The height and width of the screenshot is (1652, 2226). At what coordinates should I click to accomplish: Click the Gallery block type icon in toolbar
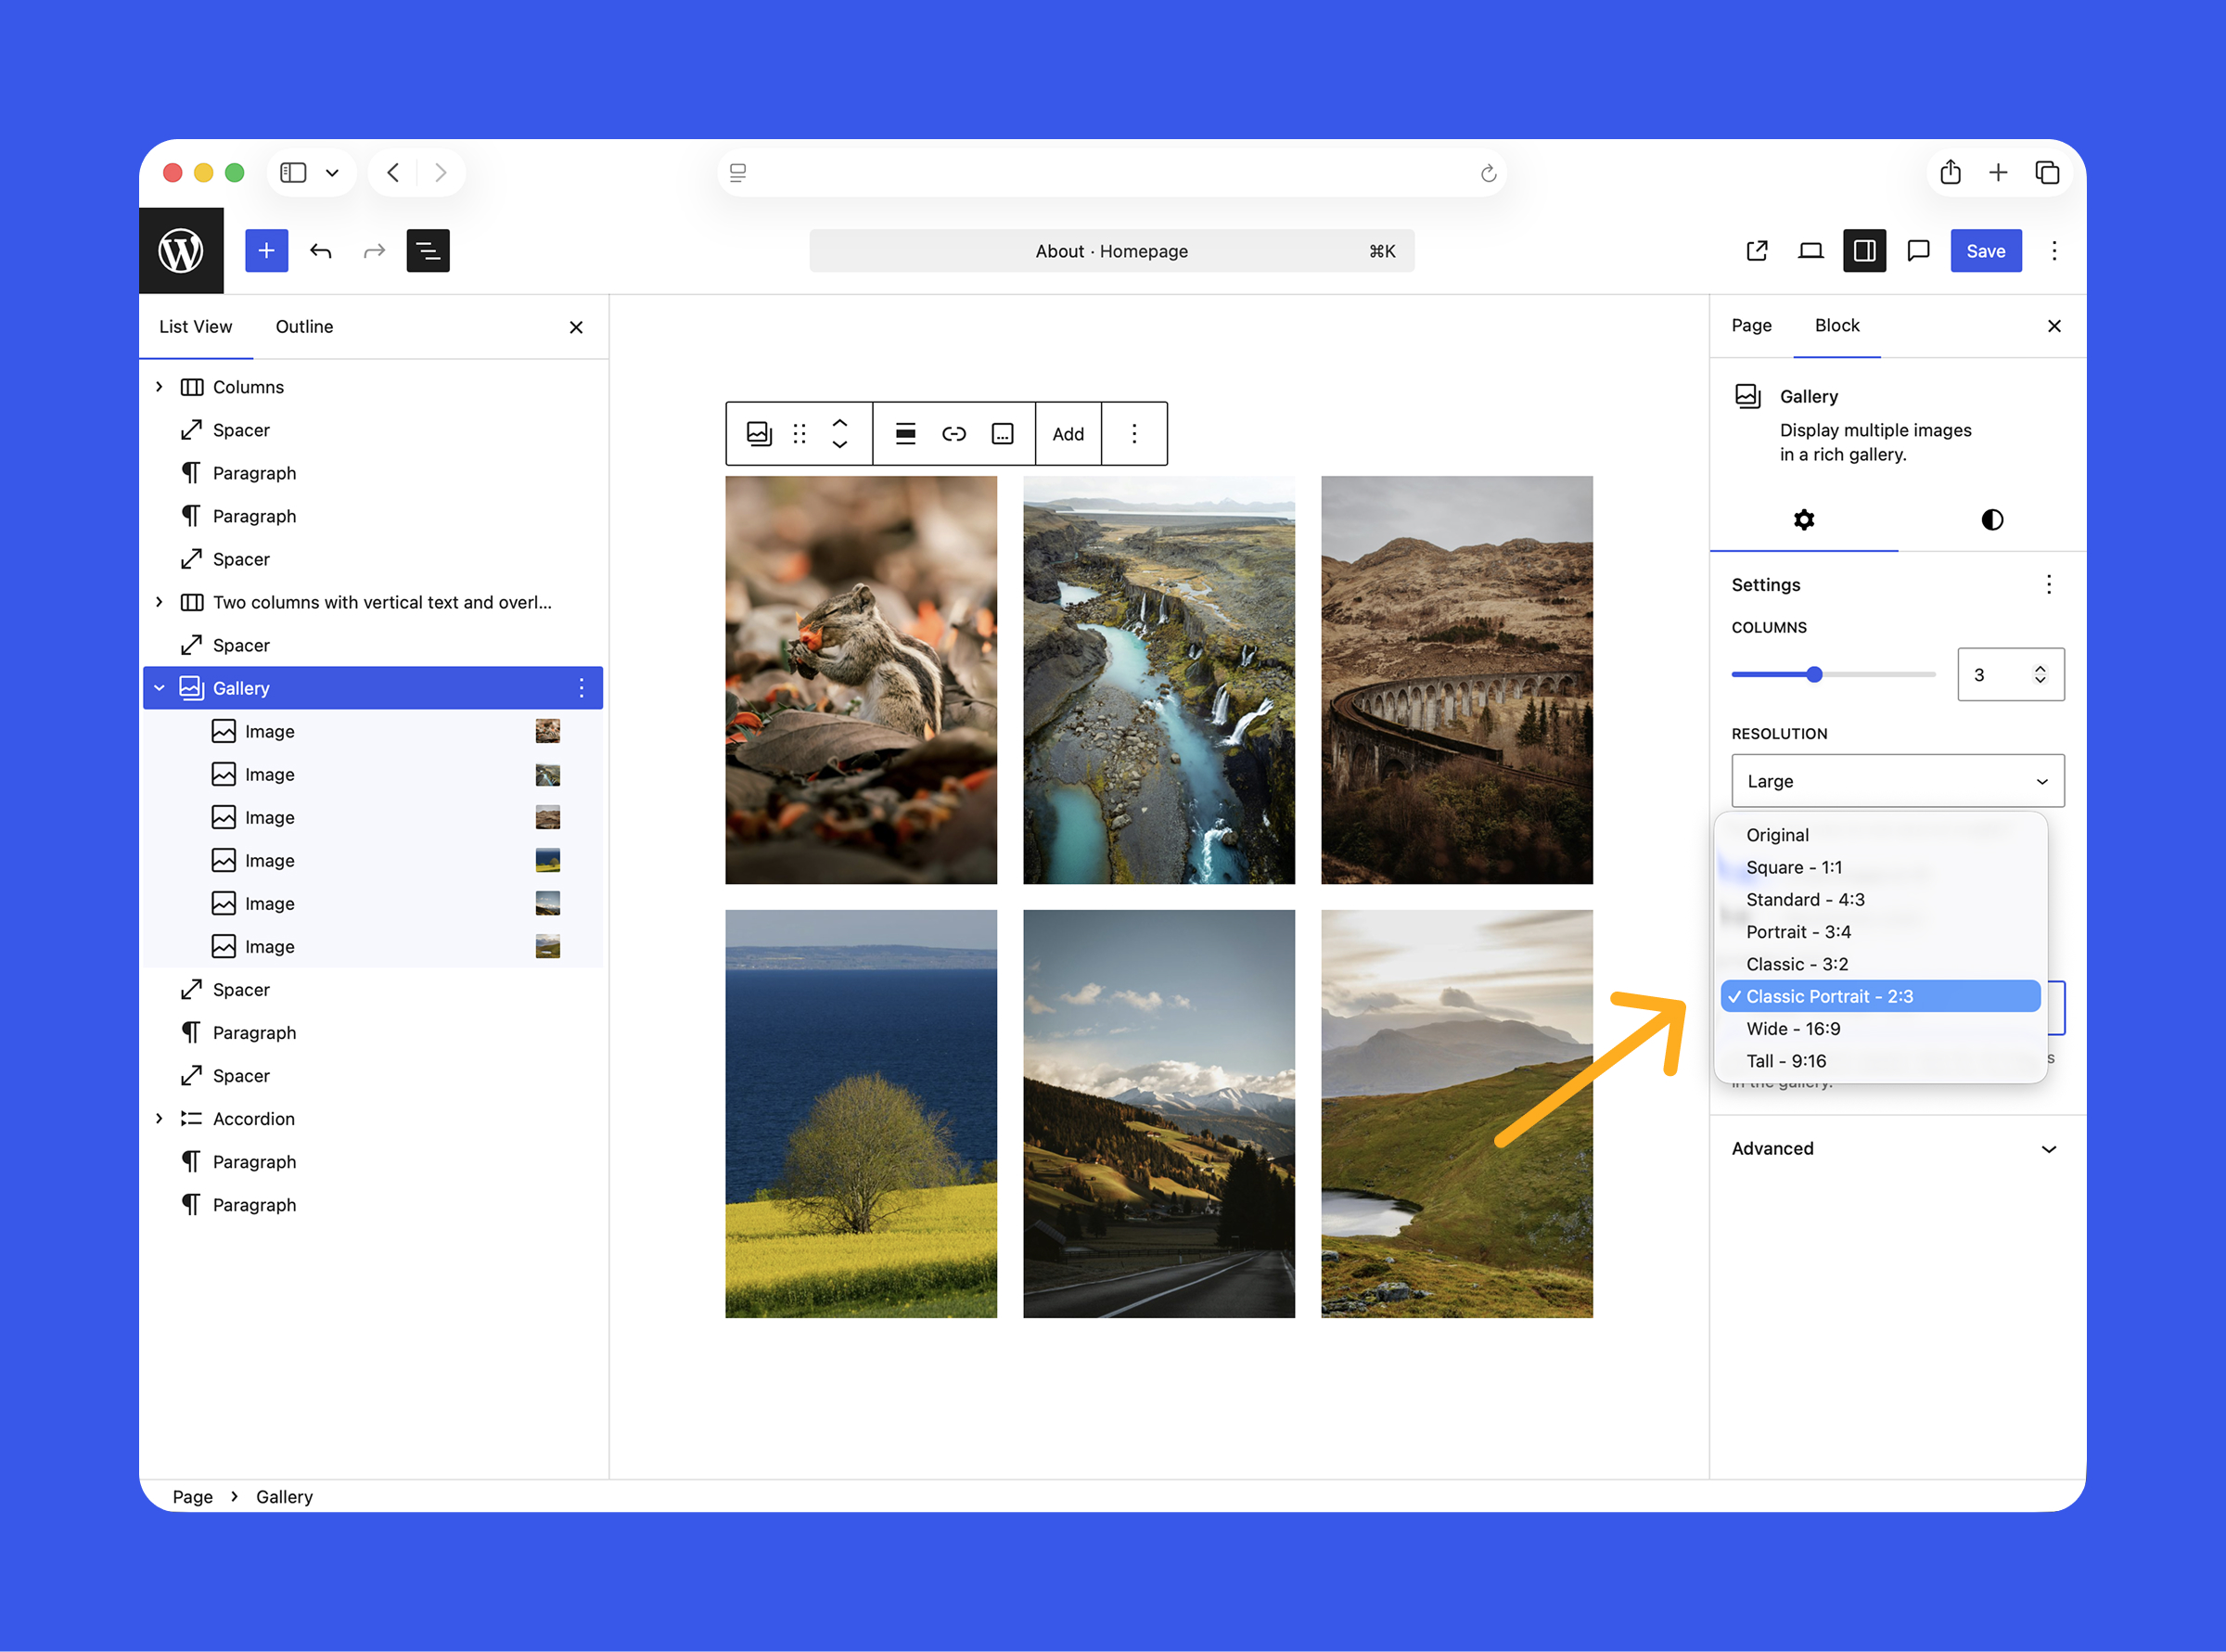tap(759, 433)
